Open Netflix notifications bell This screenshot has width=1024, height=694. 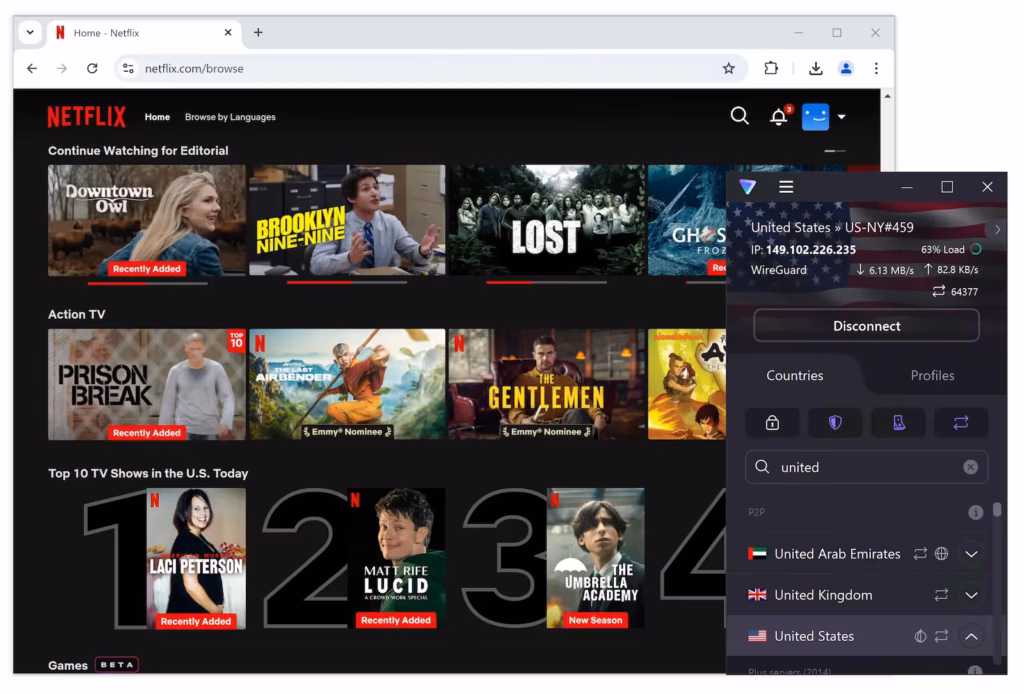tap(778, 117)
